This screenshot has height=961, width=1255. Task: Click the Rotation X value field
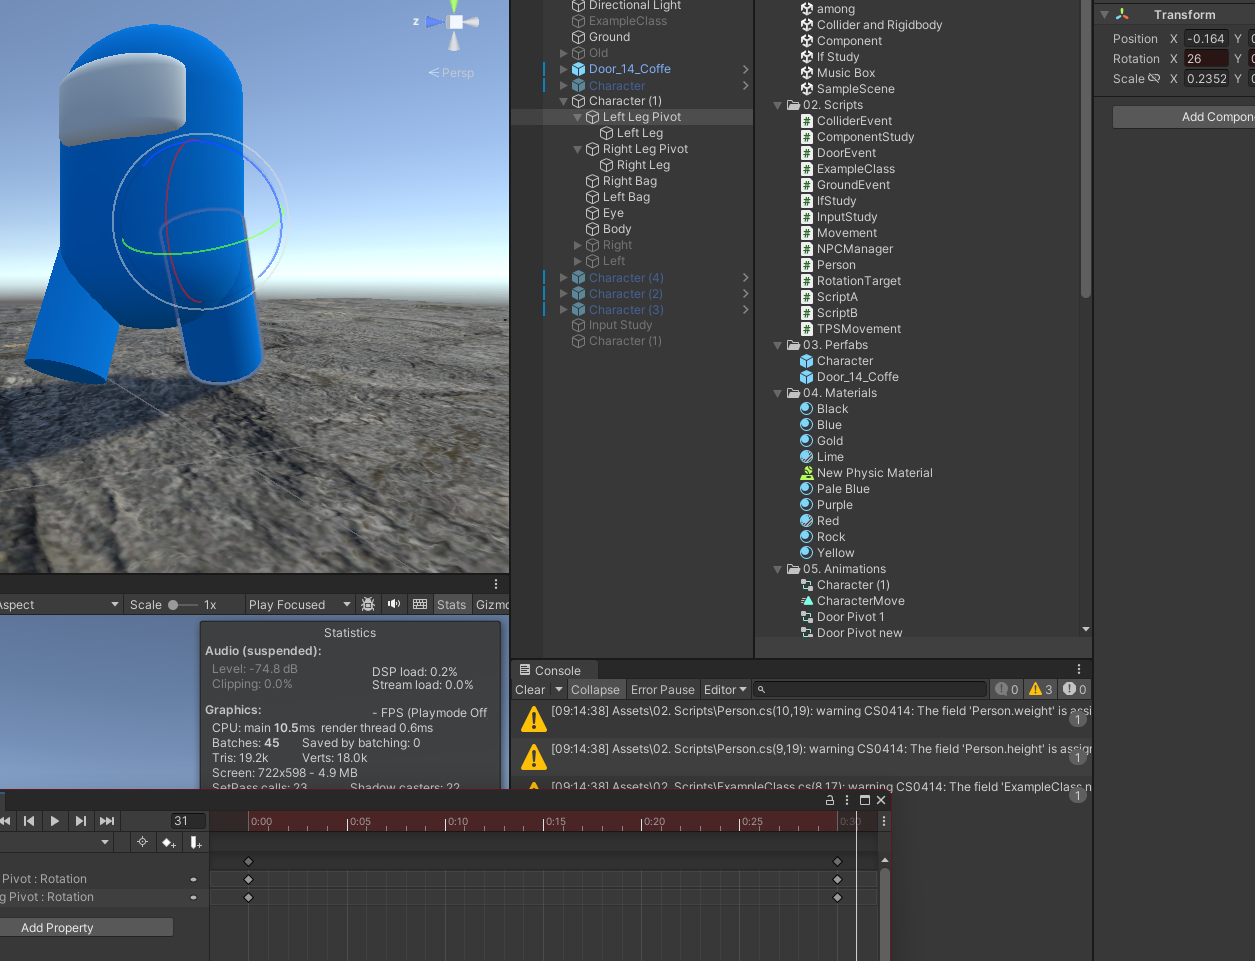[x=1206, y=59]
